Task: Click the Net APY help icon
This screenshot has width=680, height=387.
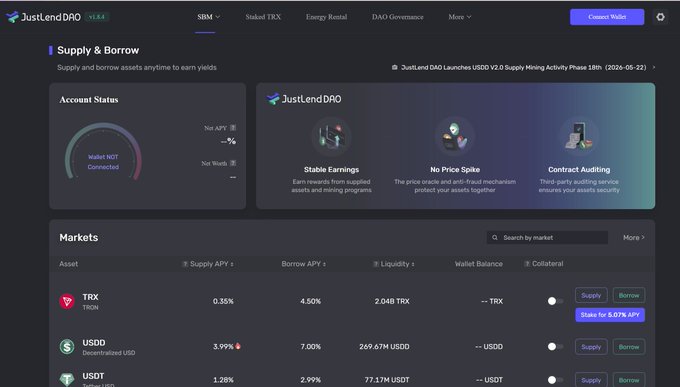Action: point(233,128)
